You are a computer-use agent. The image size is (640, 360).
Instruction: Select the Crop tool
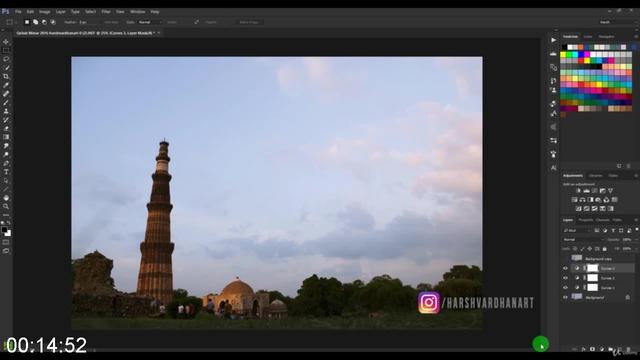[6, 76]
